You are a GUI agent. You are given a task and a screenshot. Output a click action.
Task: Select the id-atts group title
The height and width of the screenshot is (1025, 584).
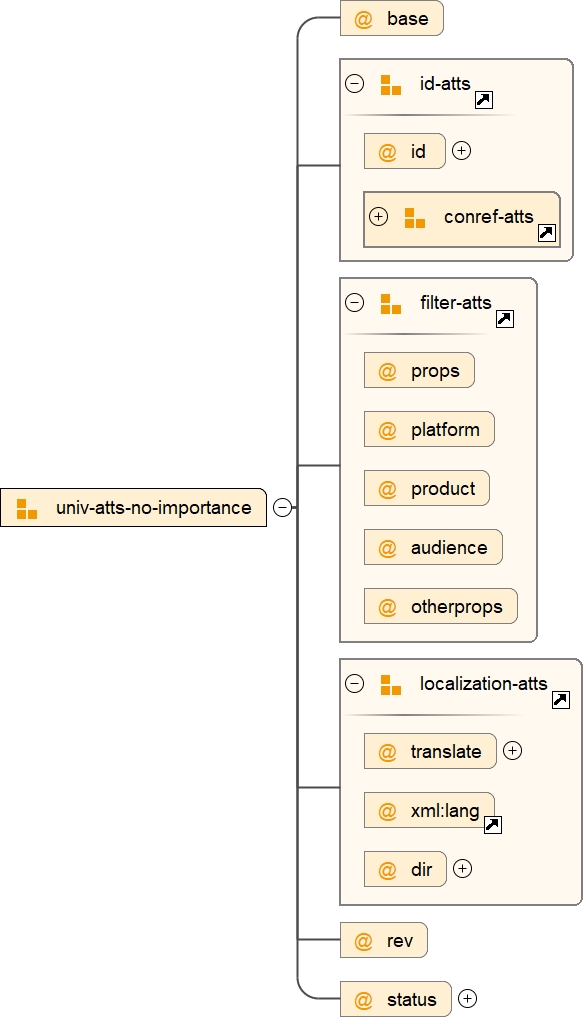coord(445,84)
